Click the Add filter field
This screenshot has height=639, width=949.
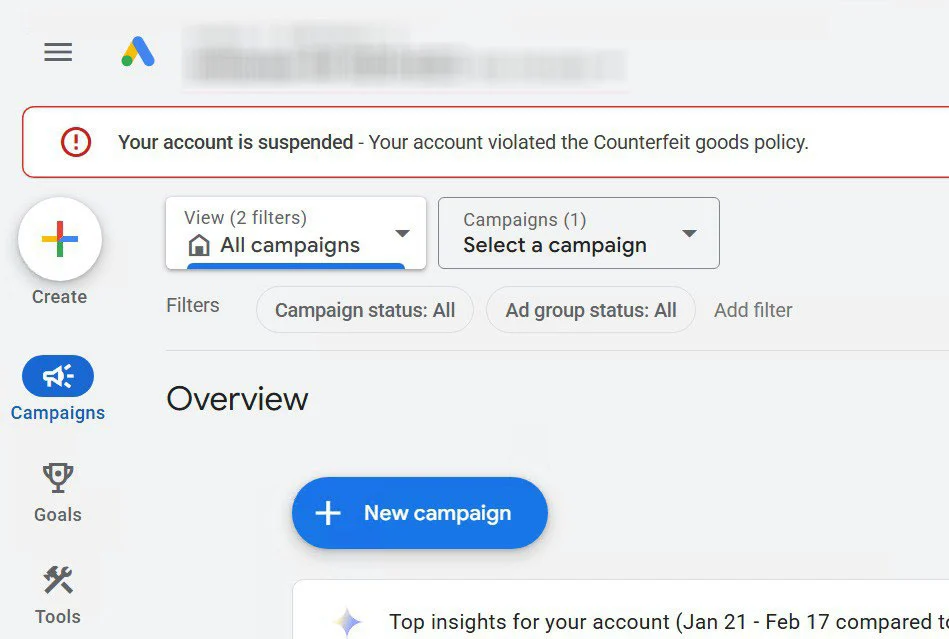(x=753, y=311)
